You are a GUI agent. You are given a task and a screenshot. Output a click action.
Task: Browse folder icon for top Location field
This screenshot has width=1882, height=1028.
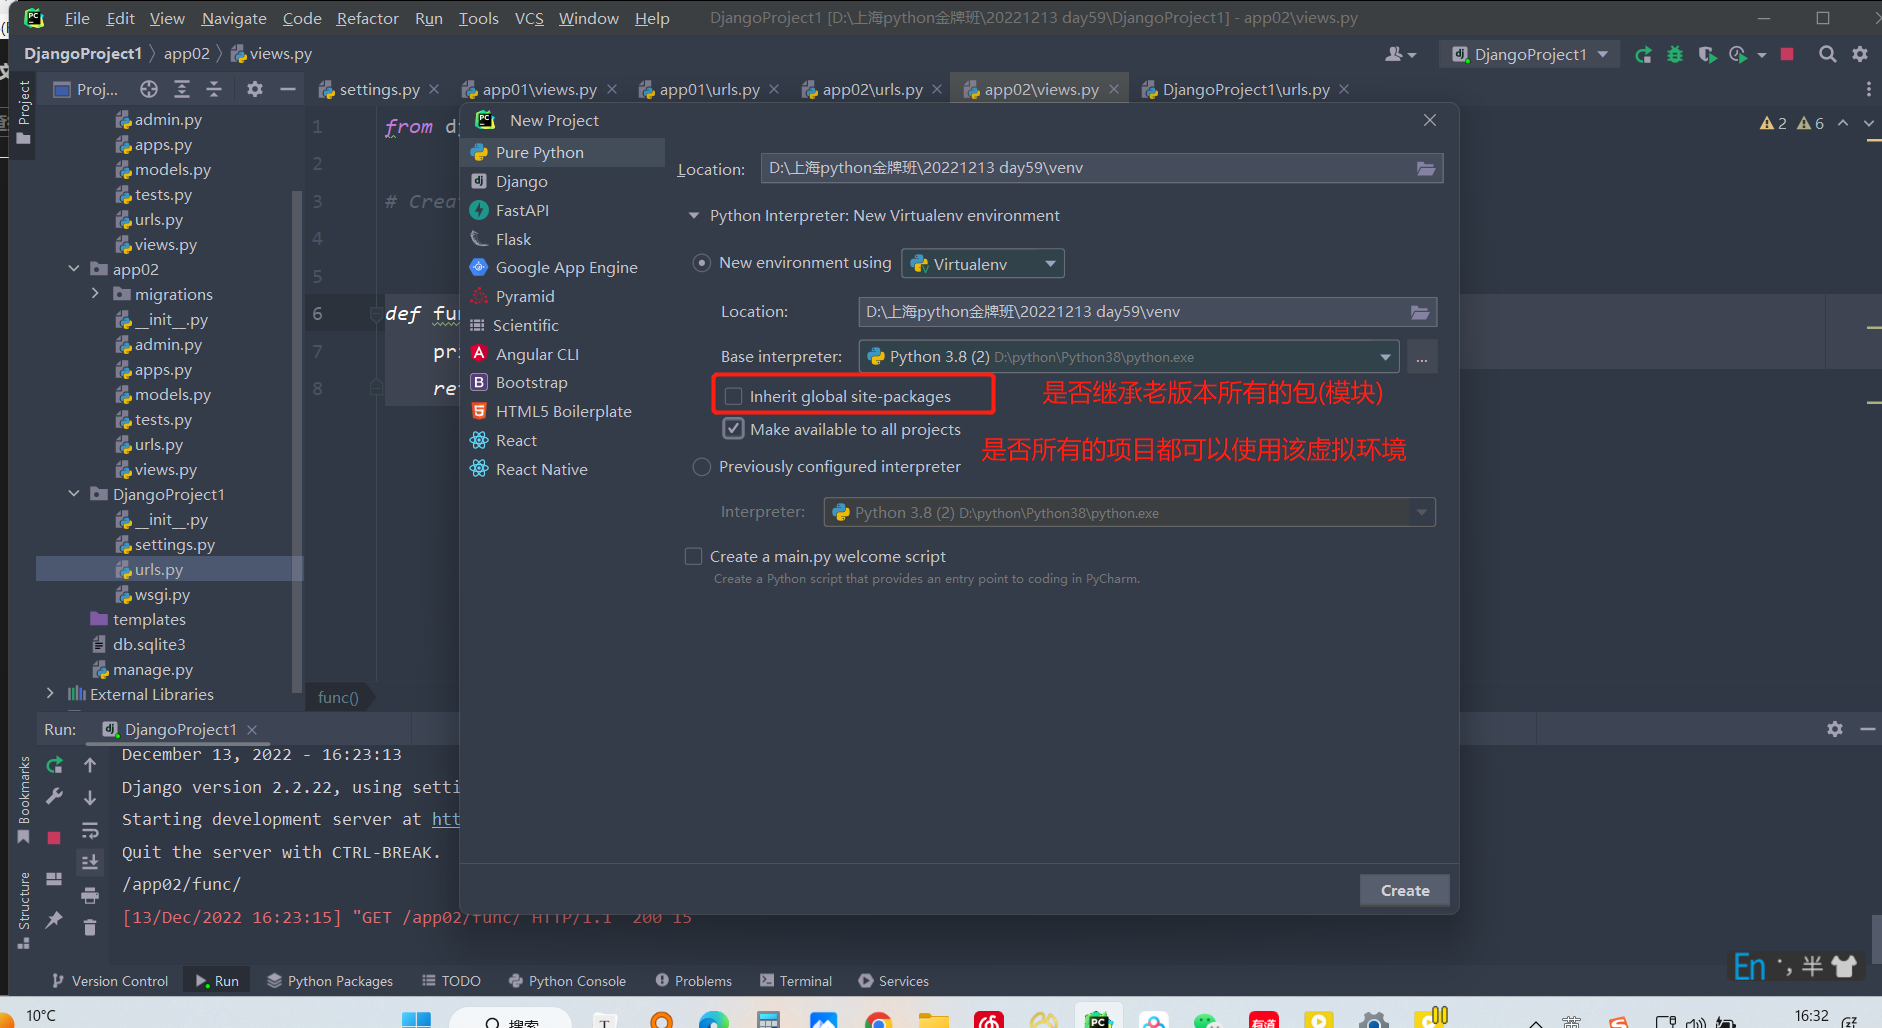(x=1426, y=168)
